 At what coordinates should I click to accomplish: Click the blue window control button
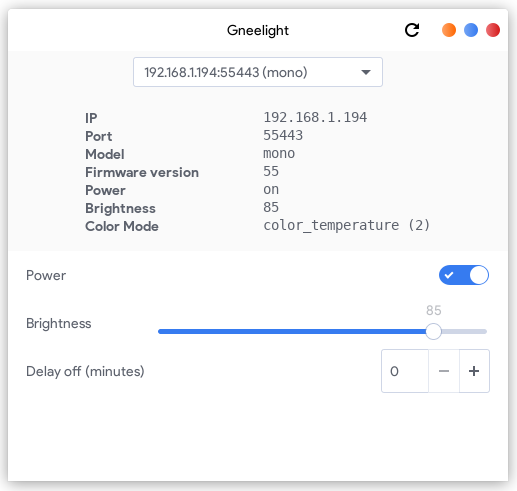coord(471,30)
